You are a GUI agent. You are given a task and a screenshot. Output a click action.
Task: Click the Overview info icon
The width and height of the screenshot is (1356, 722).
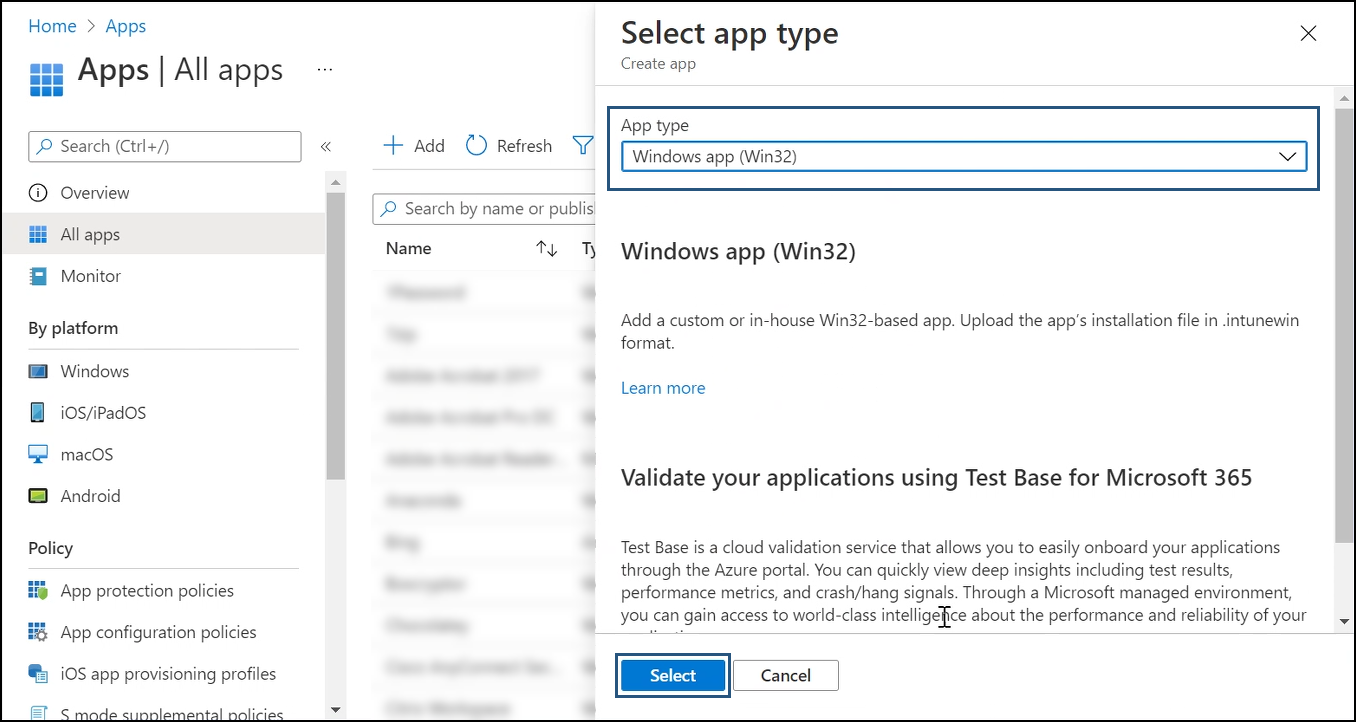click(x=38, y=193)
